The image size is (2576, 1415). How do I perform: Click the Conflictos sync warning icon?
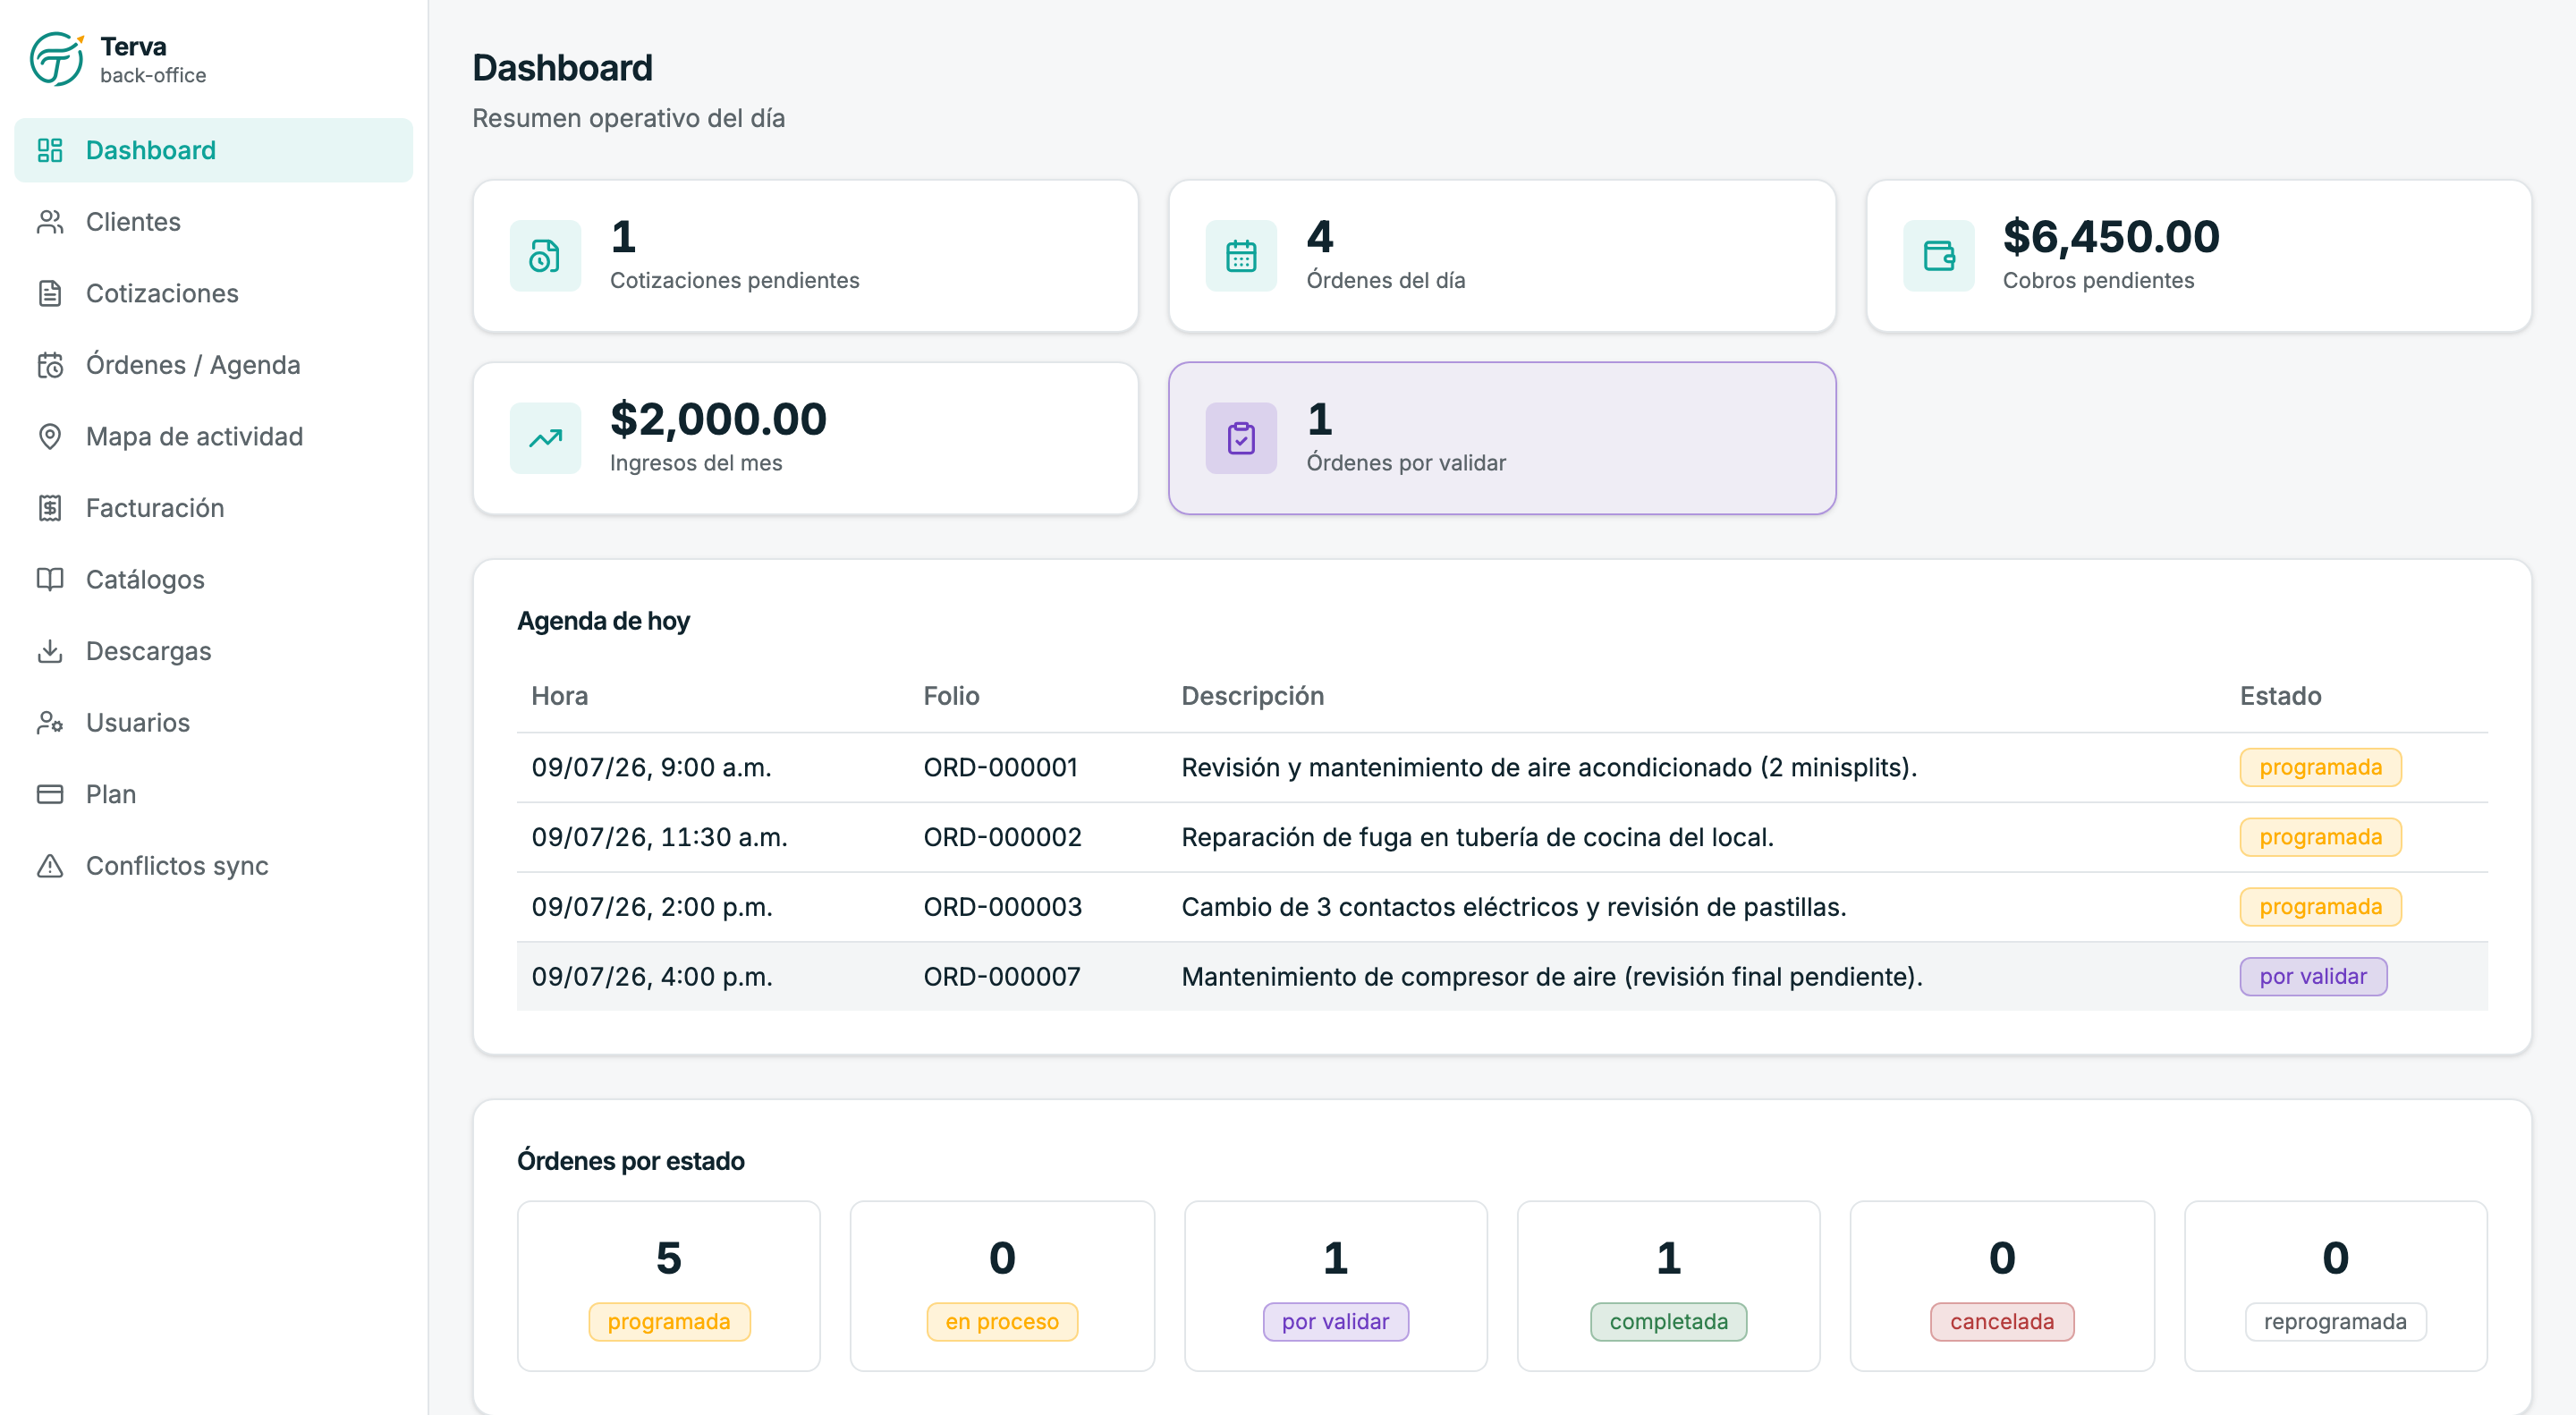[50, 866]
